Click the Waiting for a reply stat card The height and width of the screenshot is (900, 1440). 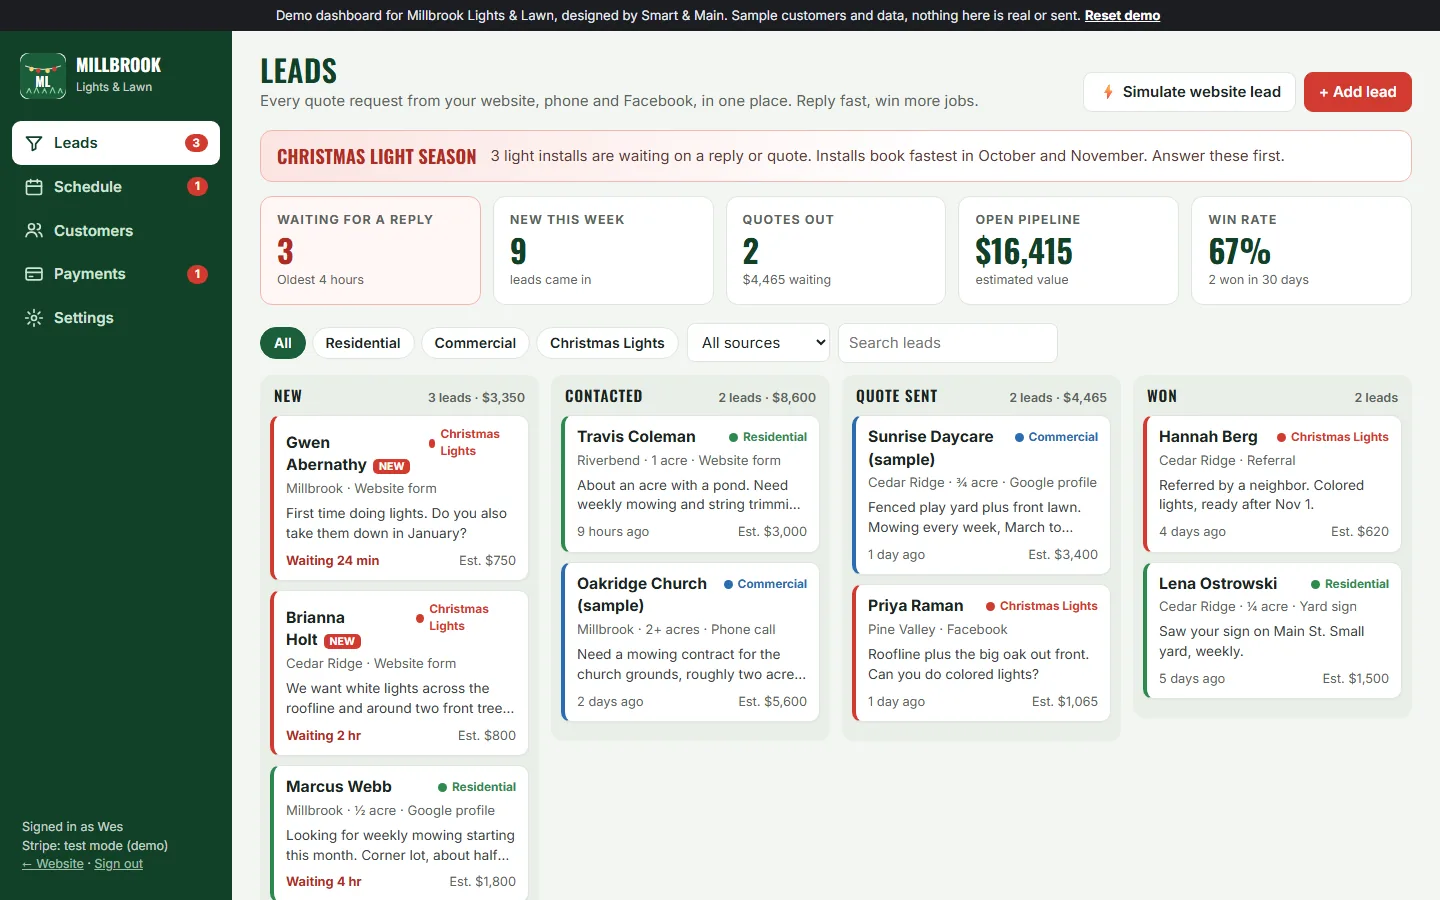click(x=371, y=250)
